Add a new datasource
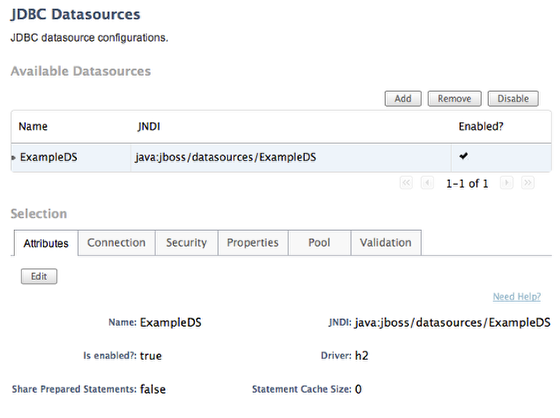Viewport: 560px width, 418px height. (x=403, y=99)
